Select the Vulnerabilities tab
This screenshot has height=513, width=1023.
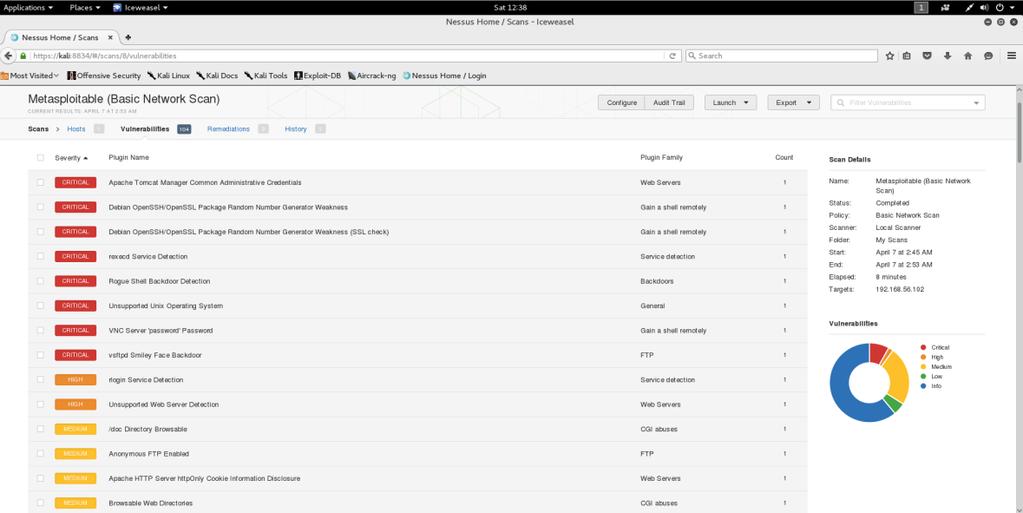click(x=145, y=129)
